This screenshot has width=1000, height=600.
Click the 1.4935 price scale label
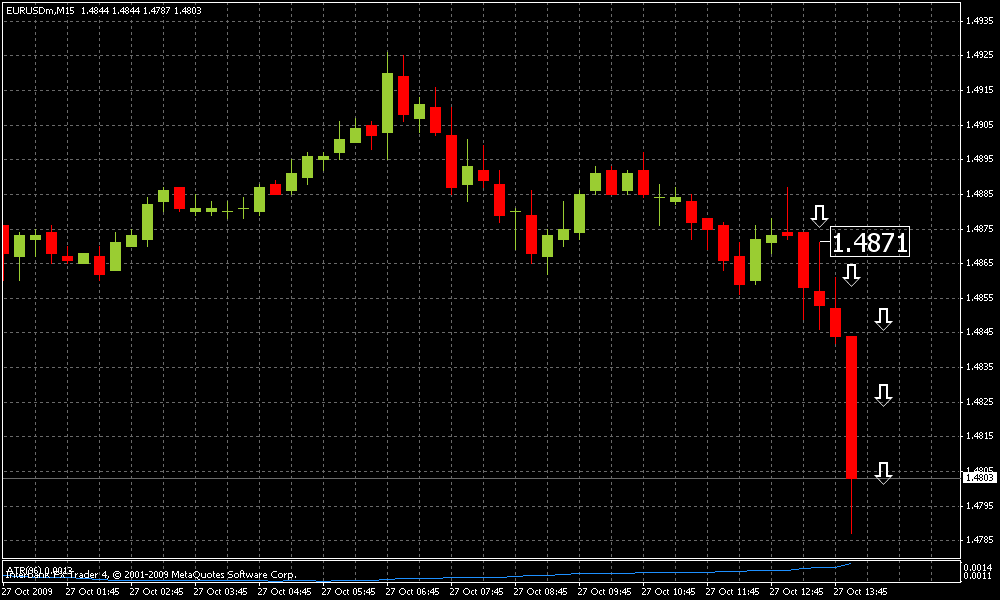click(x=979, y=20)
